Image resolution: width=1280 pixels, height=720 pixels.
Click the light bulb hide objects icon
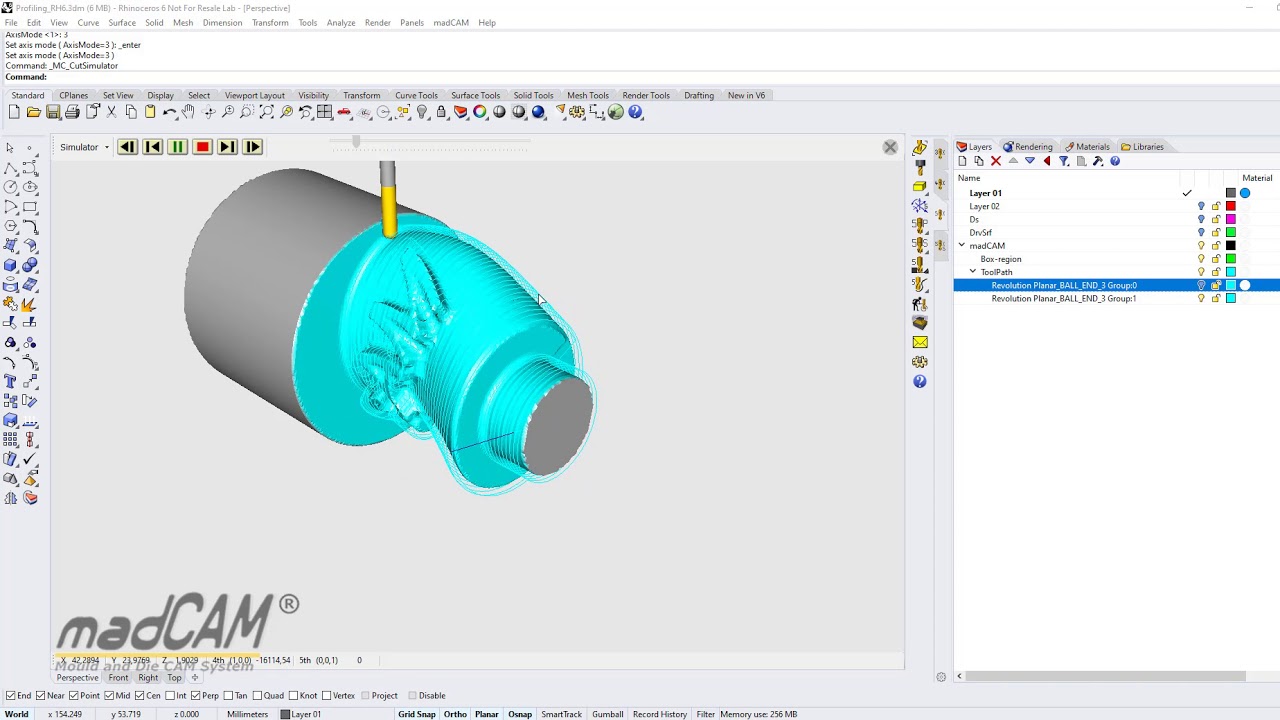(422, 112)
